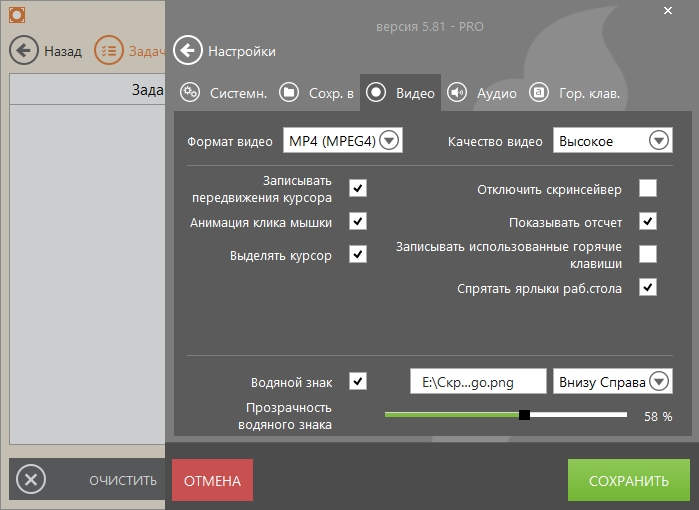The width and height of the screenshot is (699, 510).
Task: Click the back arrow icon next to Настройки
Action: tap(188, 50)
